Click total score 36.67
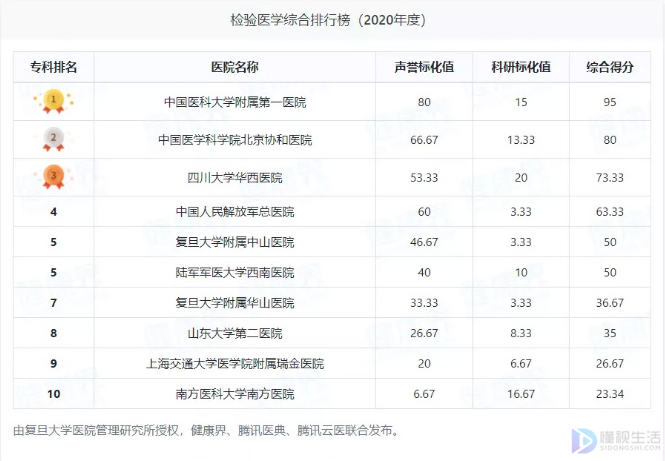 (x=610, y=303)
